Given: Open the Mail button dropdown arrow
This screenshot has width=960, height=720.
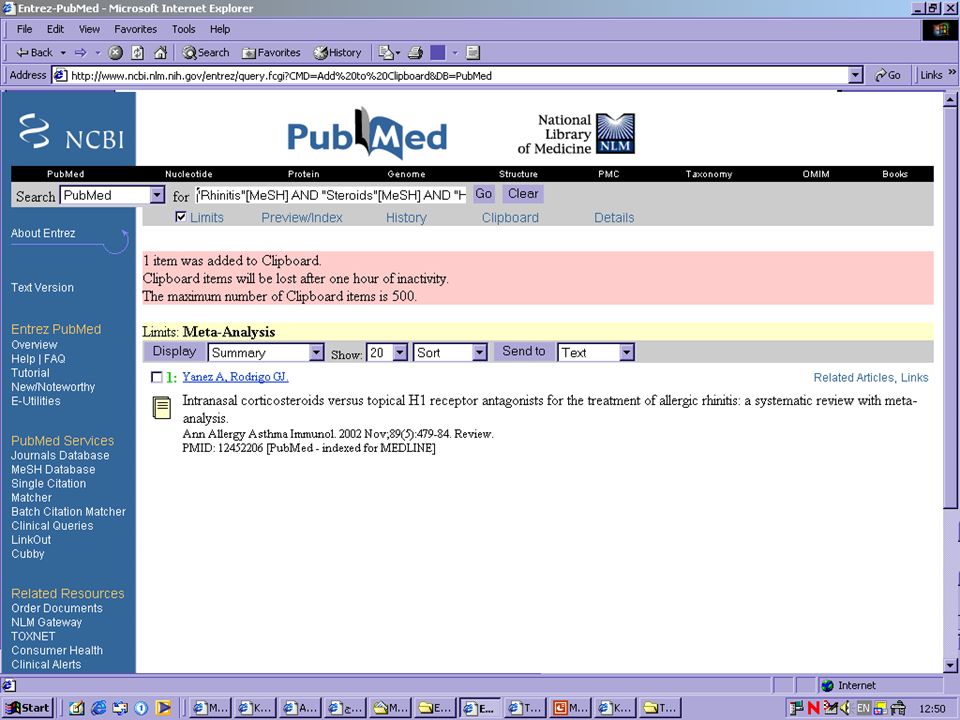Looking at the screenshot, I should [x=398, y=53].
